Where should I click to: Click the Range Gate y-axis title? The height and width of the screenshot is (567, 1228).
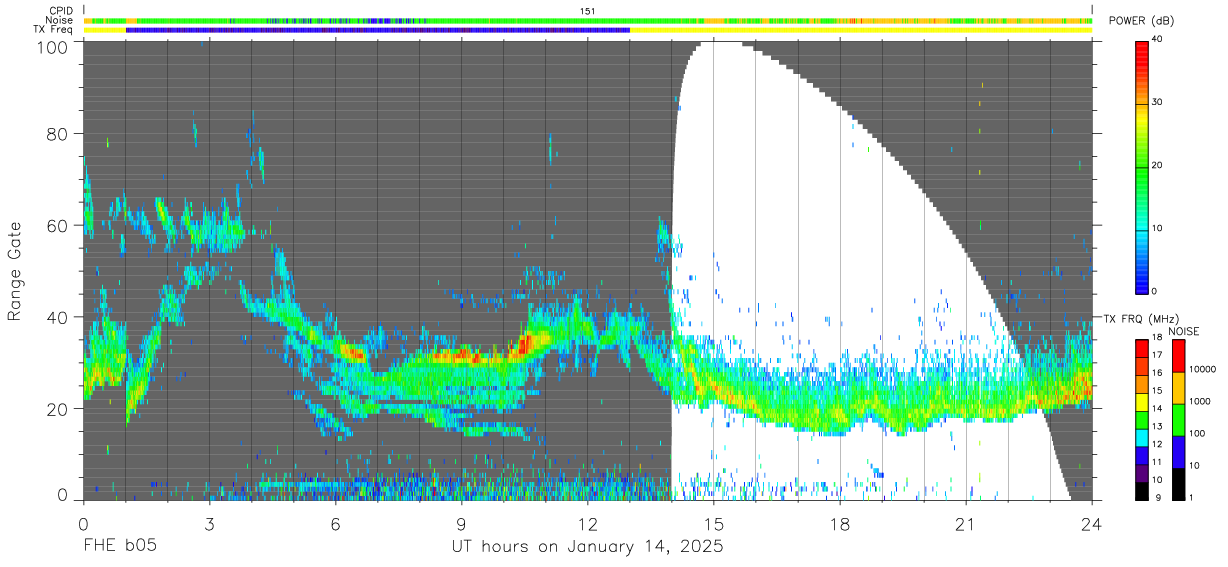coord(16,271)
